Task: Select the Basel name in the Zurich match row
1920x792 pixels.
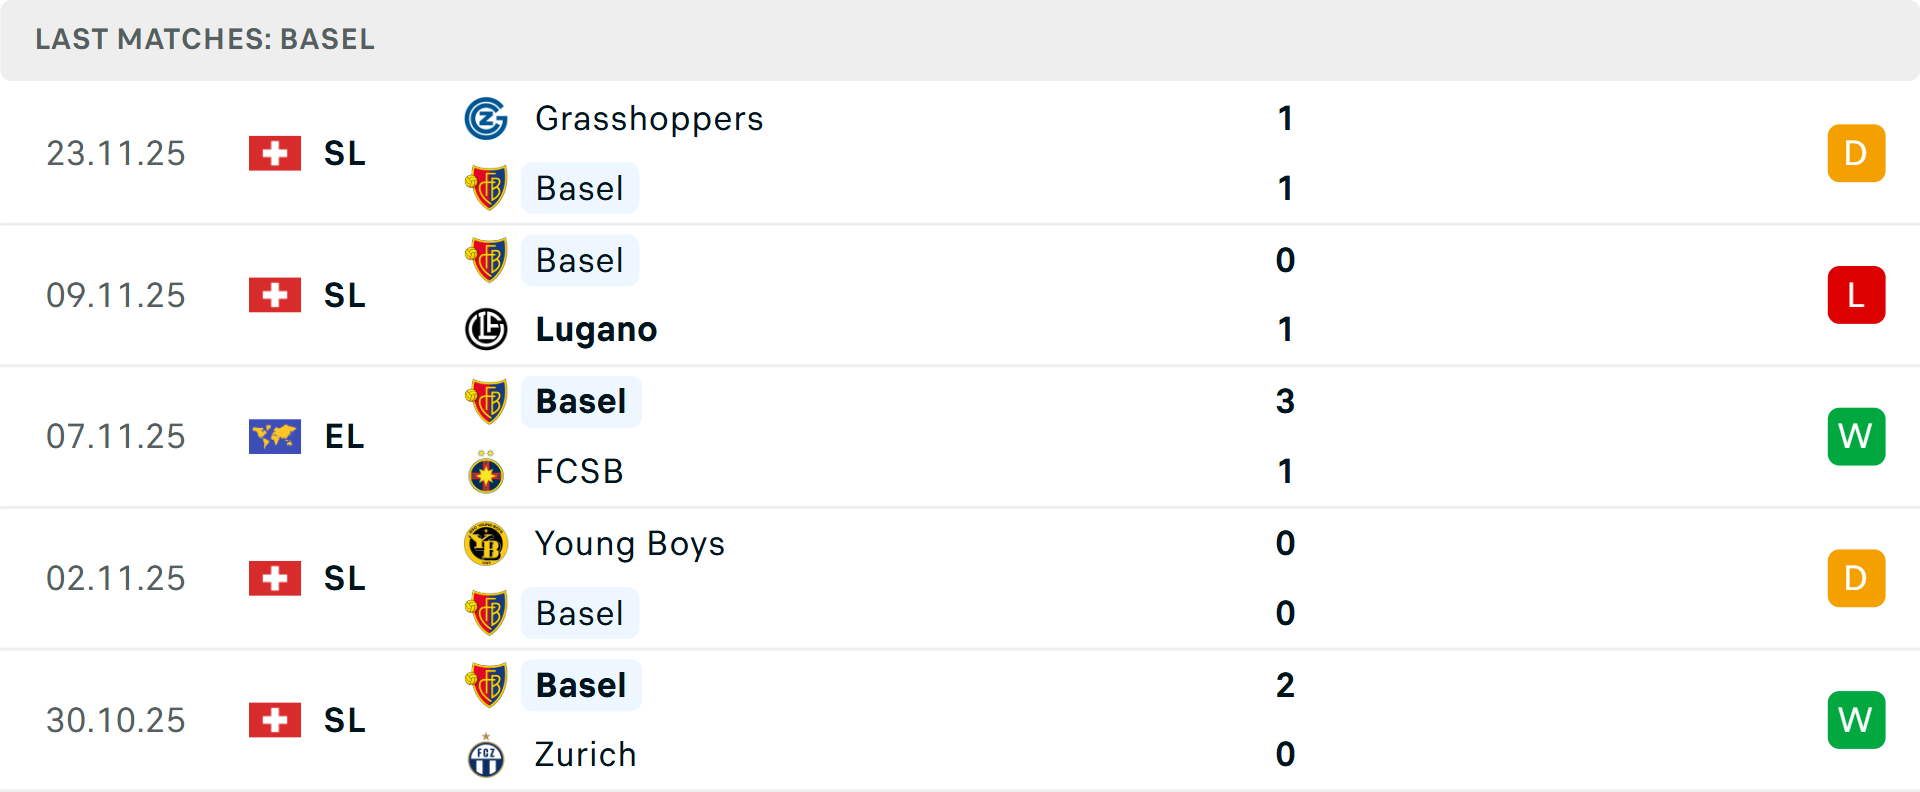Action: [x=581, y=685]
